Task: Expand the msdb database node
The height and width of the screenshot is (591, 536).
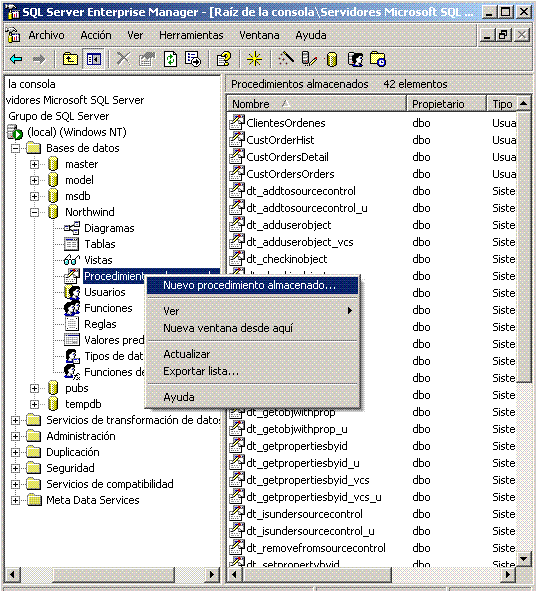Action: click(34, 196)
